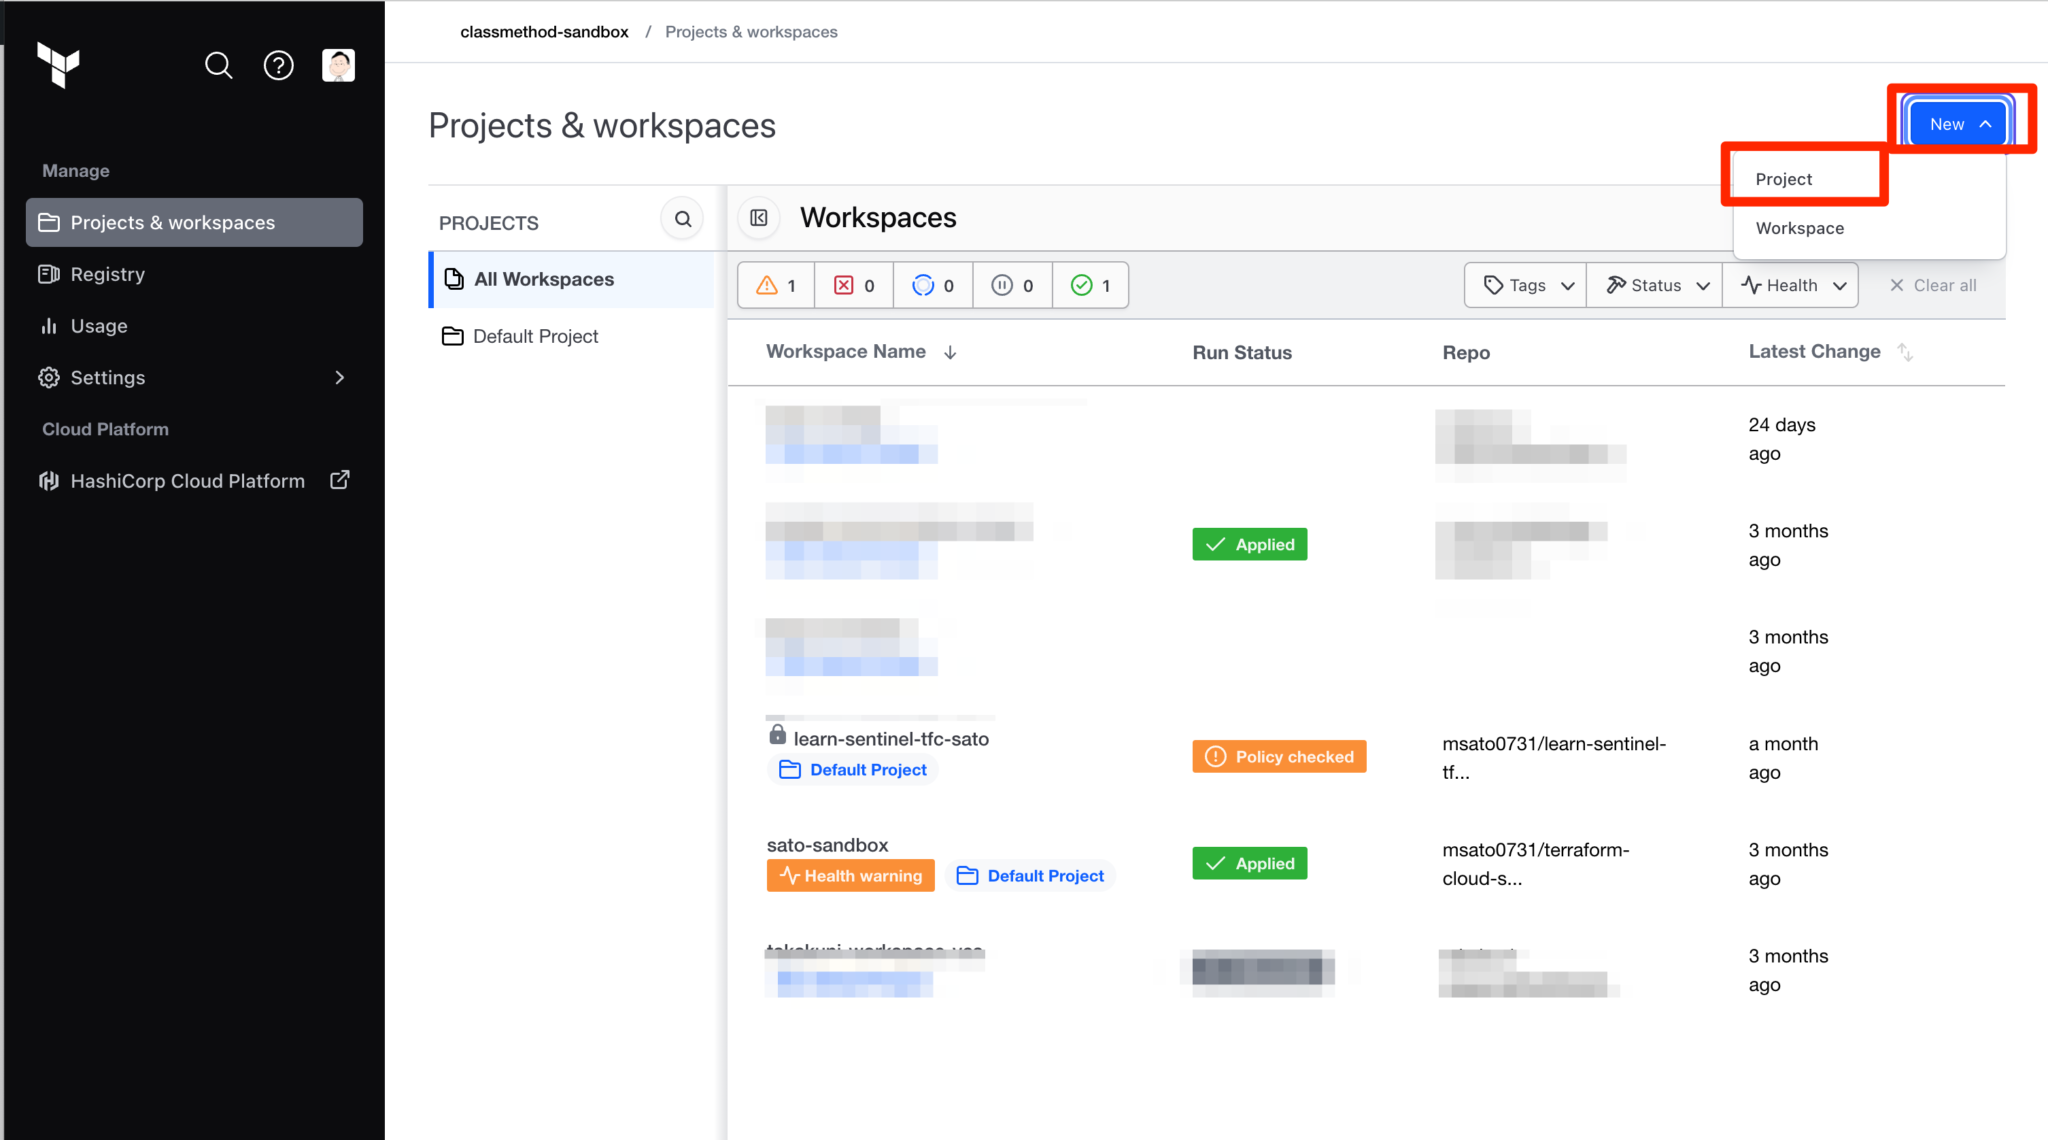Screen dimensions: 2048x1140
Task: Click the success status filter showing 1
Action: [x=1090, y=285]
